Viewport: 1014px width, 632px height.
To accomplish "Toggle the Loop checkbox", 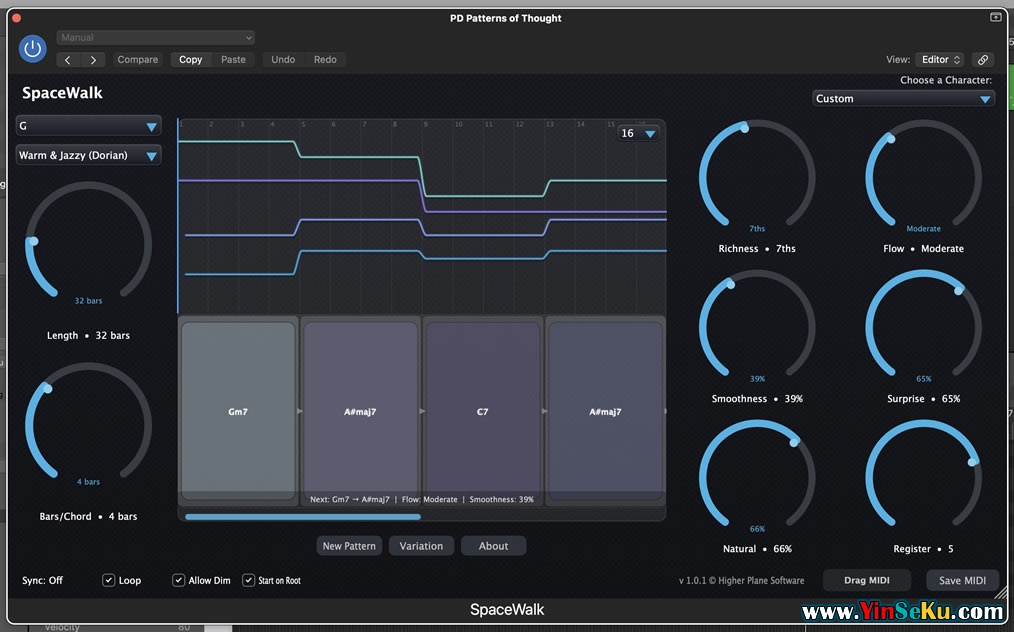I will click(x=109, y=580).
